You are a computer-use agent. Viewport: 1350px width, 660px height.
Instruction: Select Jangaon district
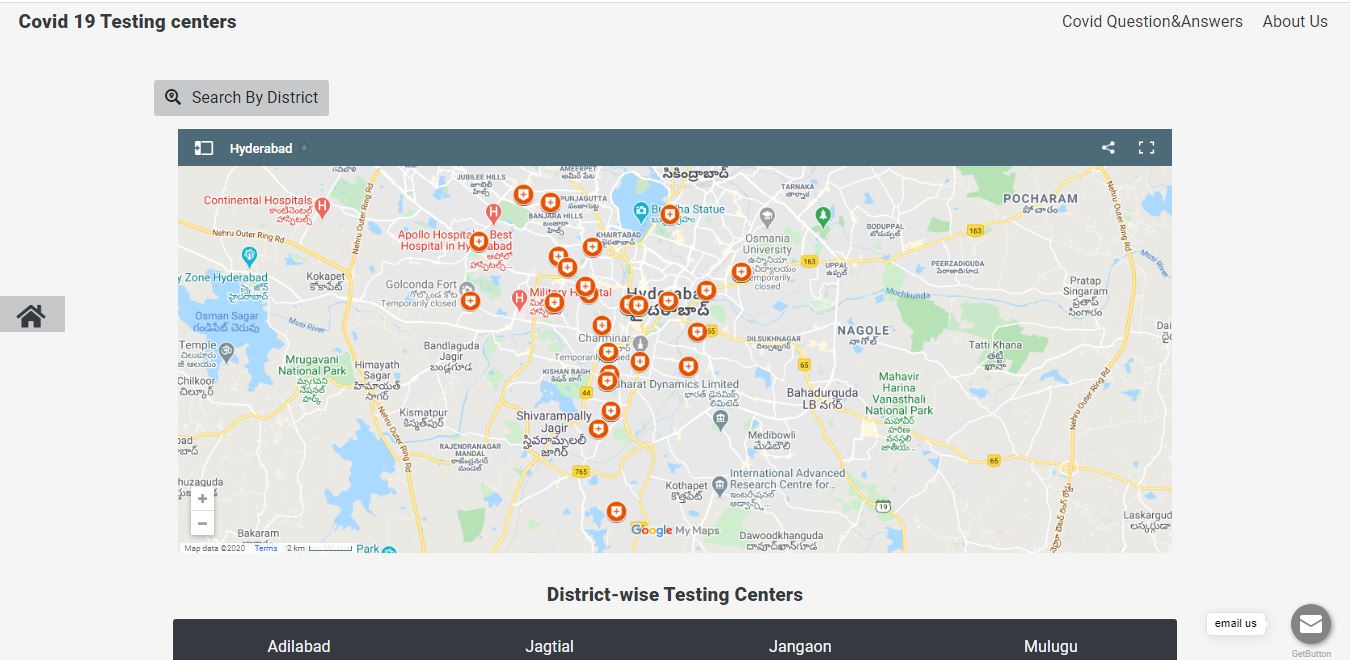click(800, 646)
